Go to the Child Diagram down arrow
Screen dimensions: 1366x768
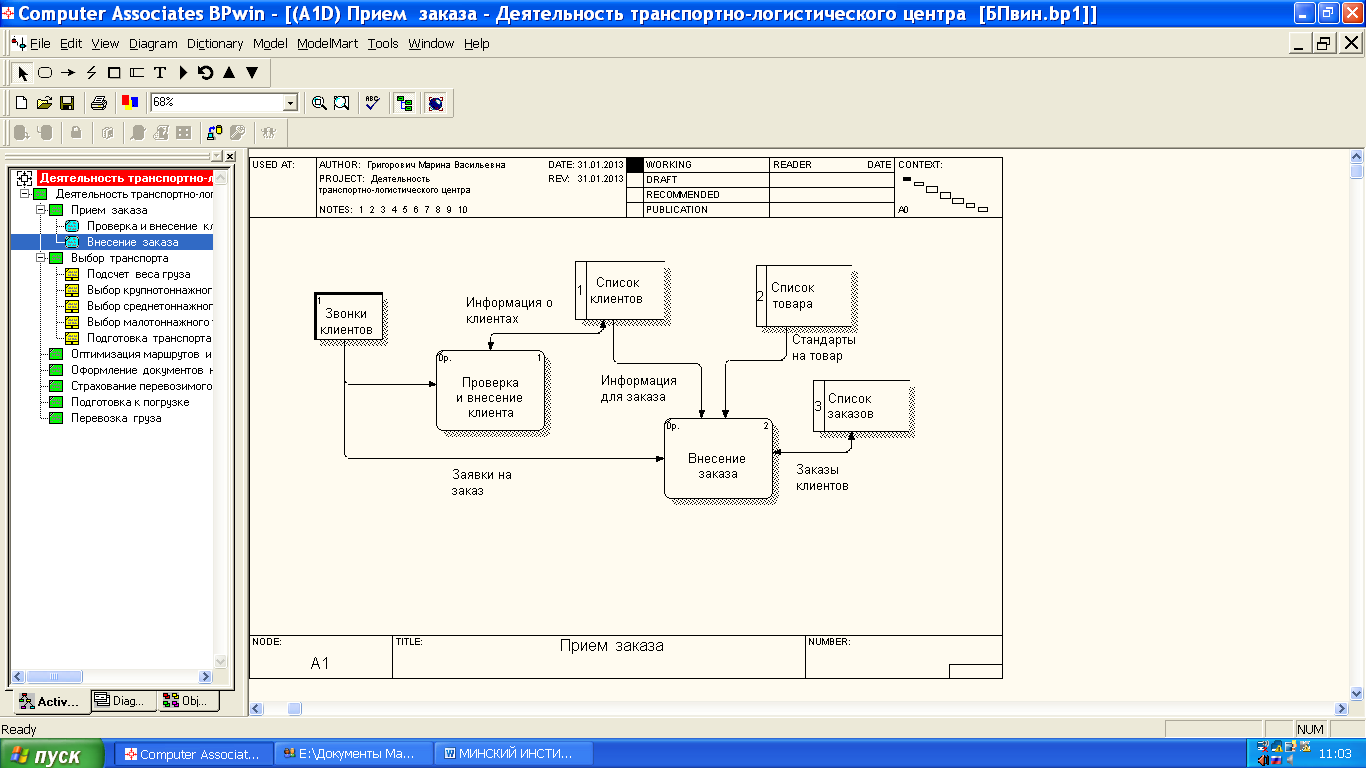click(252, 73)
